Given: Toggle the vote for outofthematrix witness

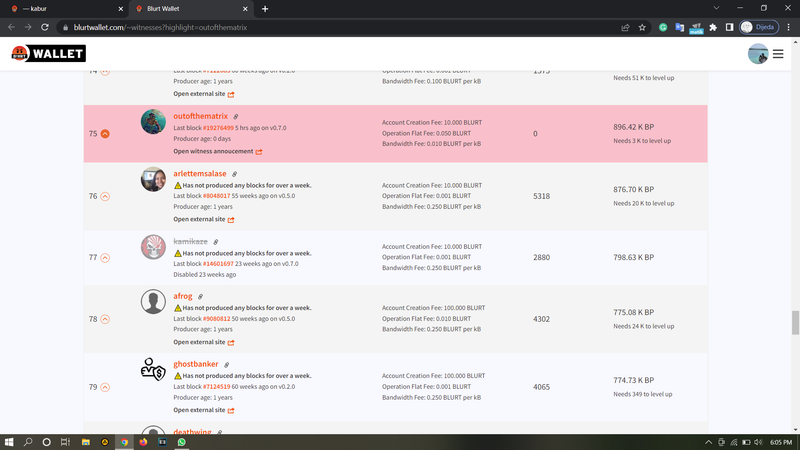Looking at the screenshot, I should pyautogui.click(x=105, y=134).
